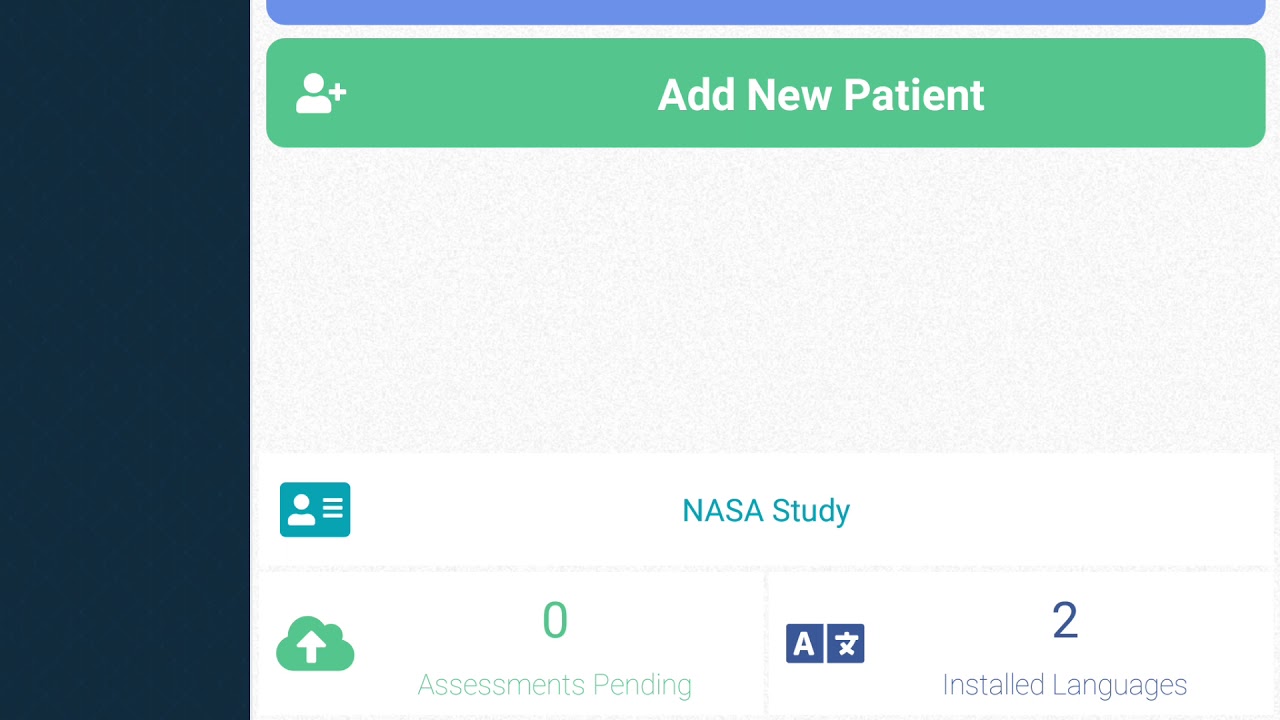Click the blue translate languages icon
This screenshot has width=1280, height=720.
click(825, 644)
